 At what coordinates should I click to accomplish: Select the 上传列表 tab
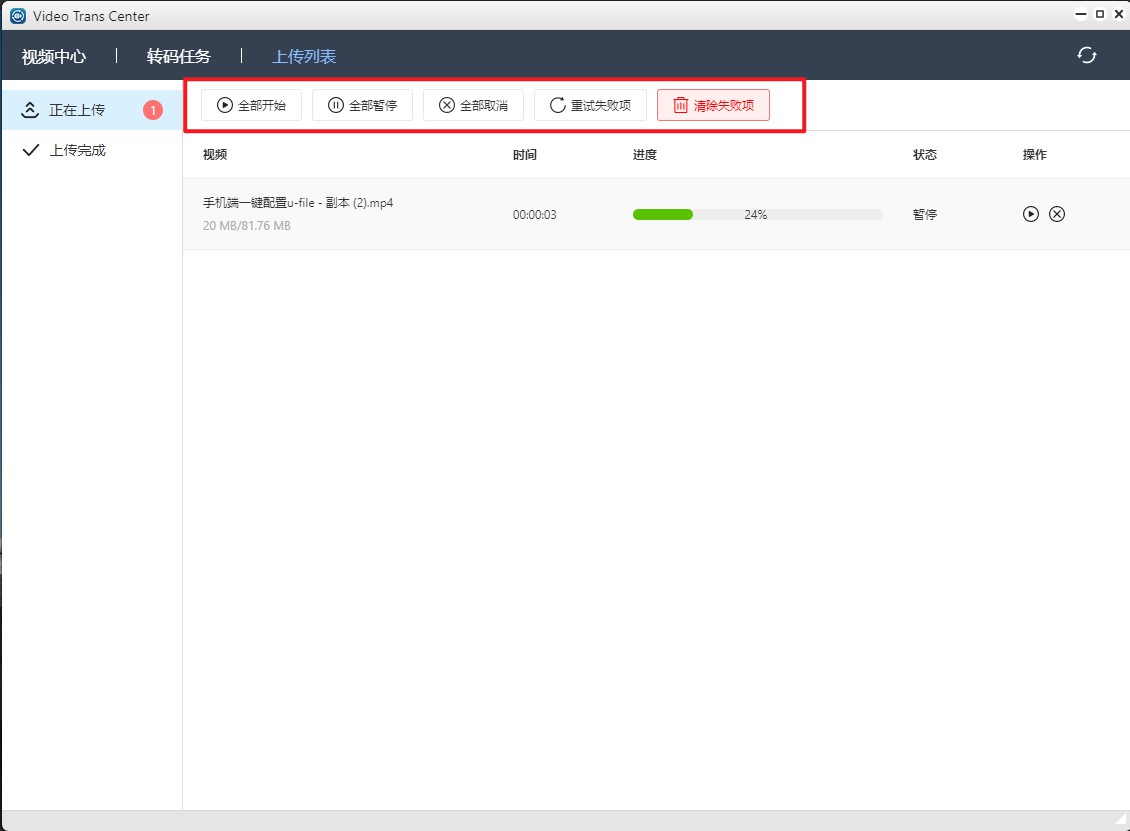pyautogui.click(x=304, y=56)
